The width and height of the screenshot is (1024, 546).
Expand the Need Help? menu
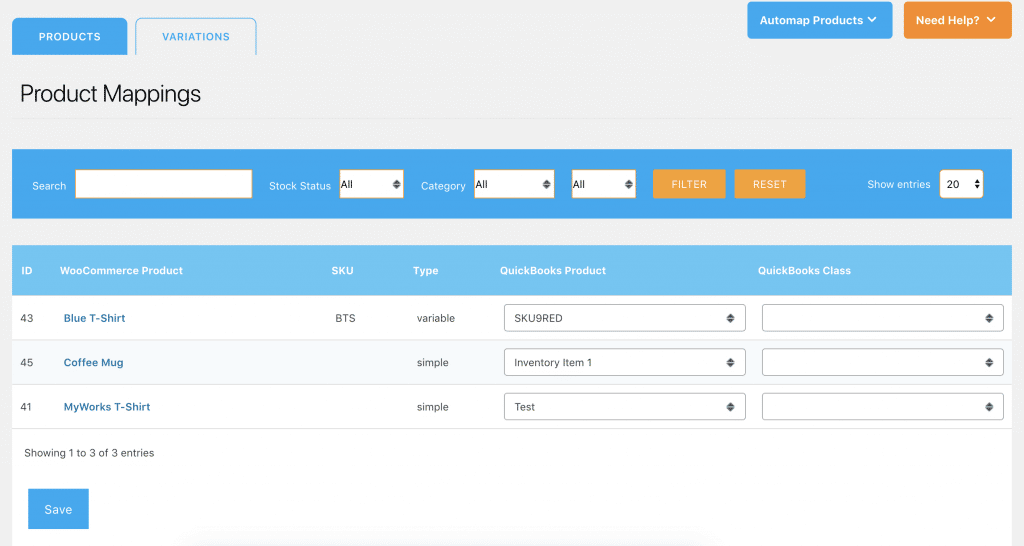[x=957, y=20]
